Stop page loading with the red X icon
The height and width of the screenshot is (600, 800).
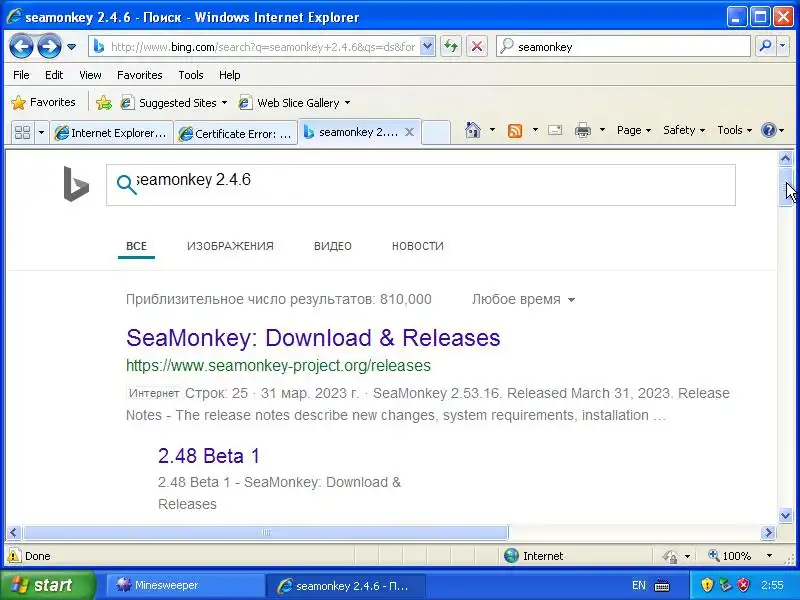pyautogui.click(x=477, y=46)
